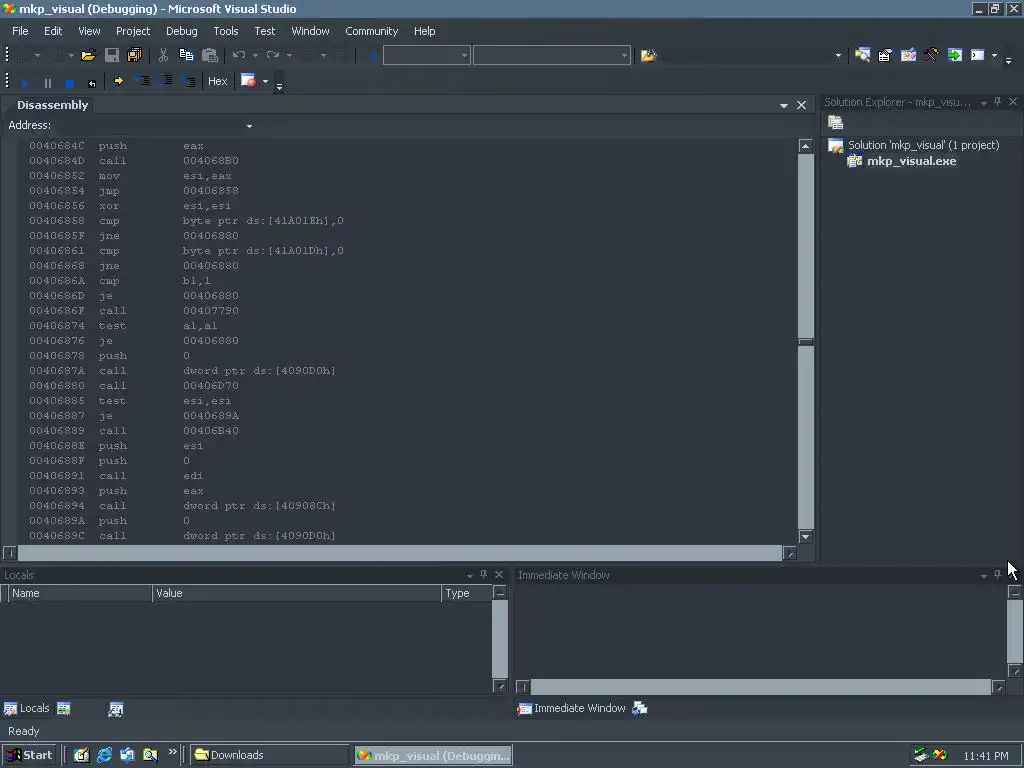Toggle Hex display button
Screen dimensions: 1024x768
[x=217, y=81]
